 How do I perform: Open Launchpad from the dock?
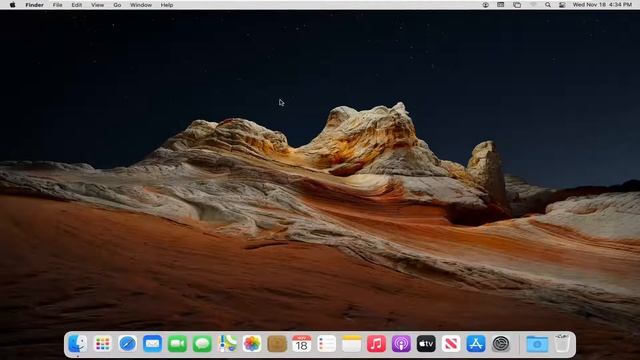[x=102, y=344]
